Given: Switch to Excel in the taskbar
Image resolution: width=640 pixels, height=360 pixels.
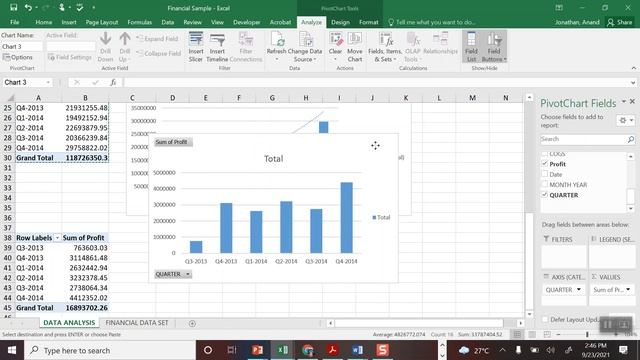Looking at the screenshot, I should click(x=282, y=350).
